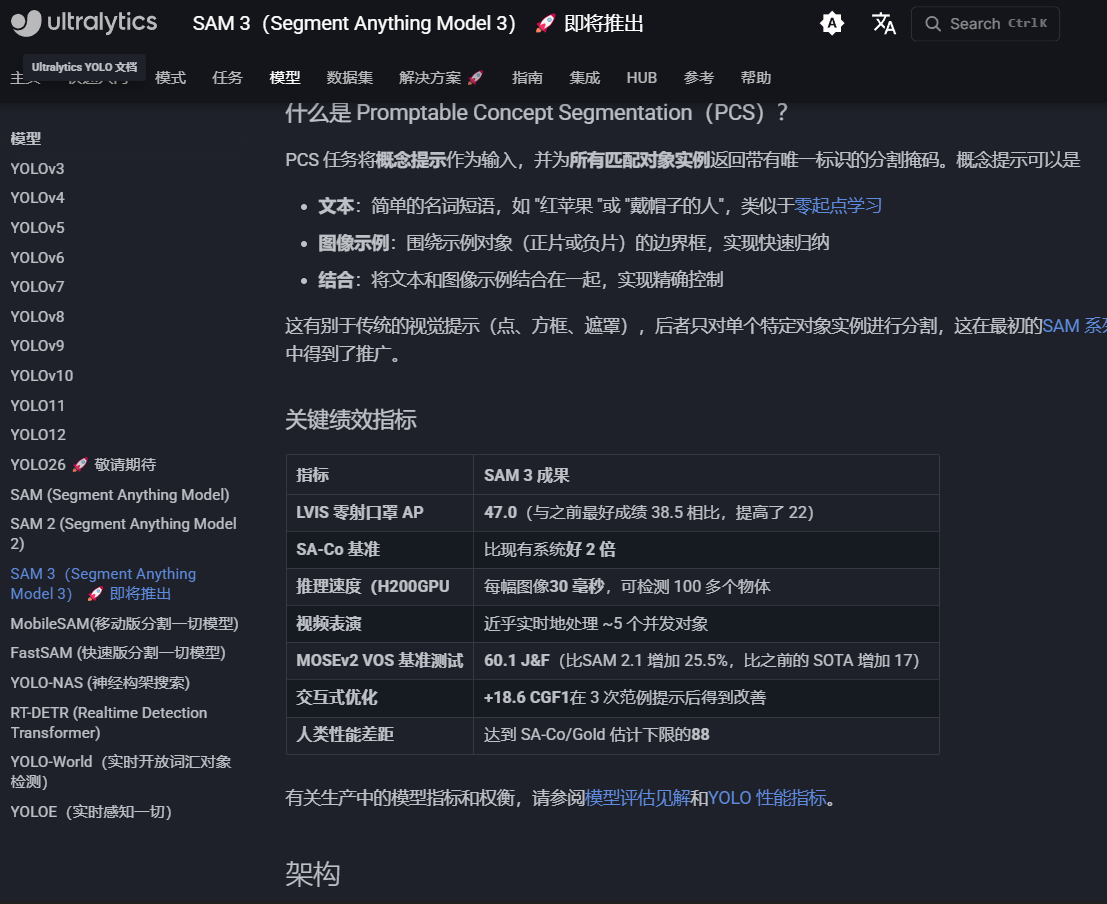Click the 指标 column header
Screen dimensions: 1107x904
tap(380, 475)
